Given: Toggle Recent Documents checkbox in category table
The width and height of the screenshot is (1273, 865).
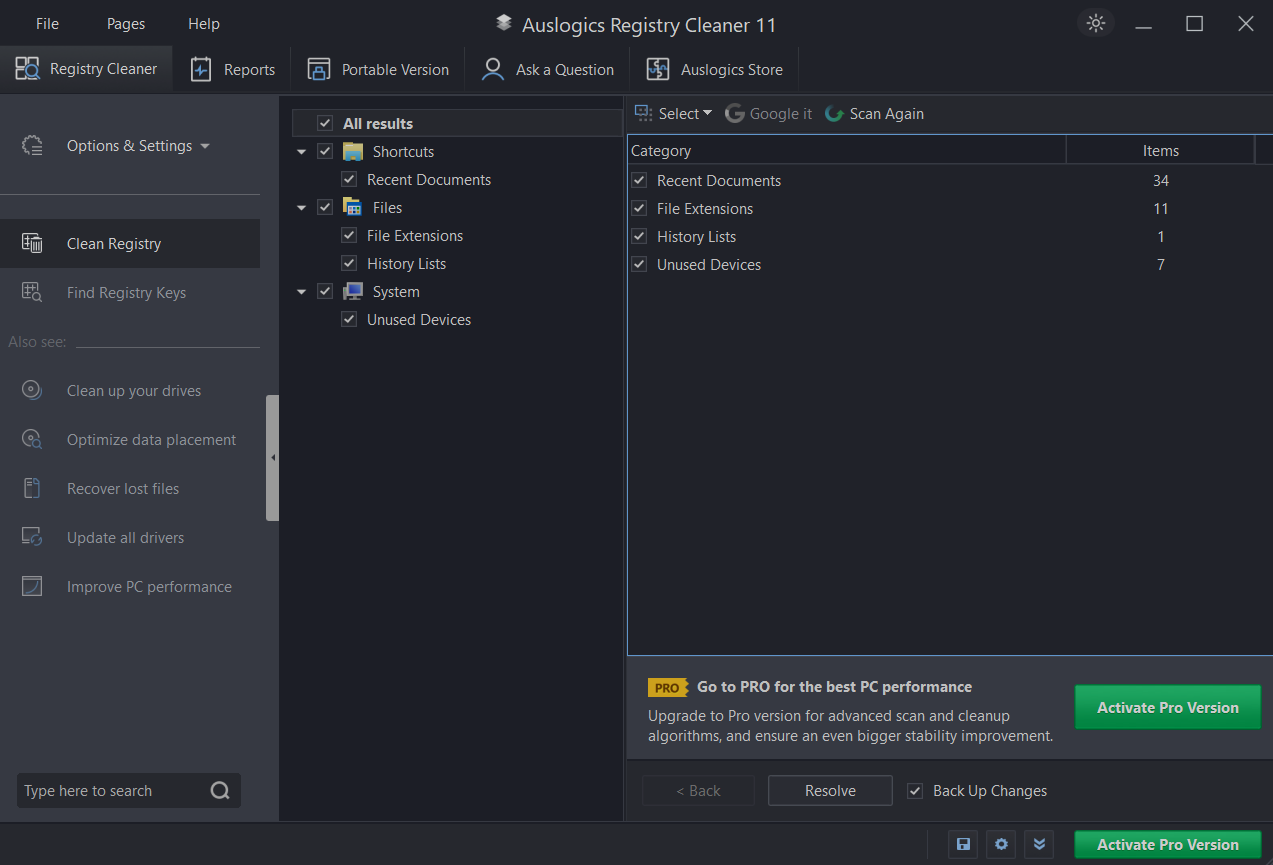Looking at the screenshot, I should 640,181.
